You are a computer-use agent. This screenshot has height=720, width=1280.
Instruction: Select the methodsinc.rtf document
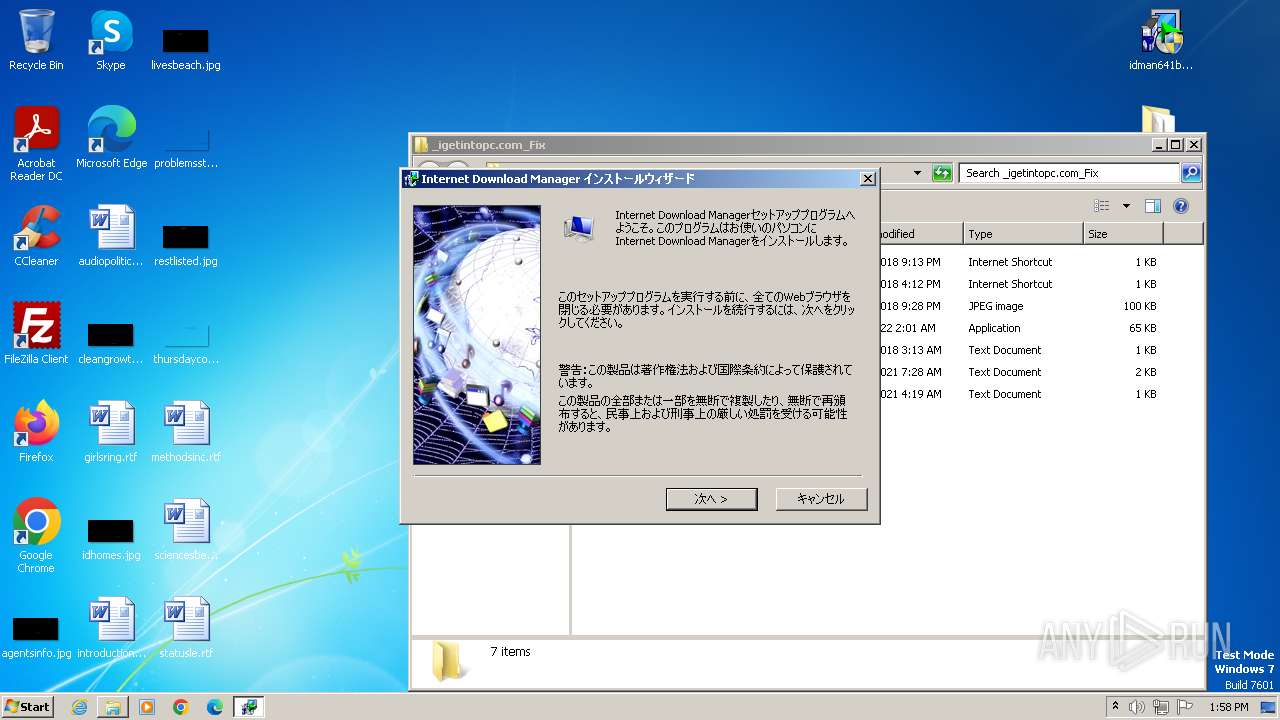coord(185,432)
